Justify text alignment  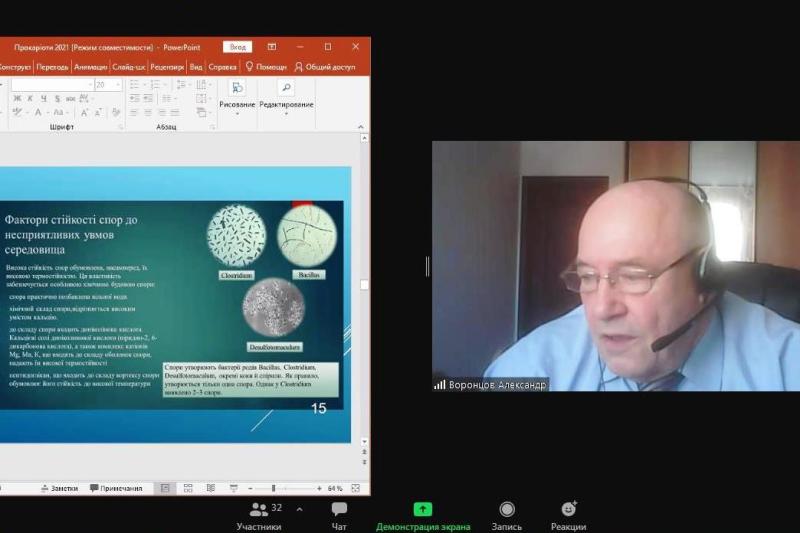[175, 112]
